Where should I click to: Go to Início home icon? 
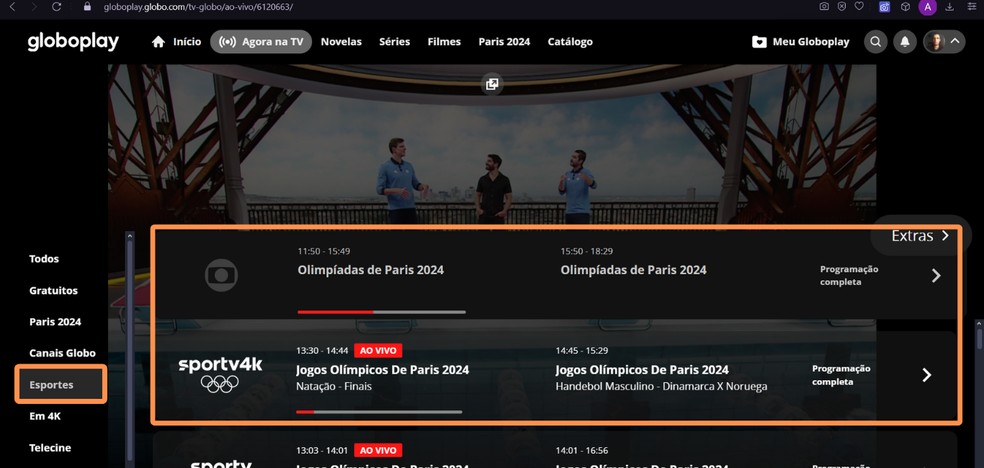[158, 41]
